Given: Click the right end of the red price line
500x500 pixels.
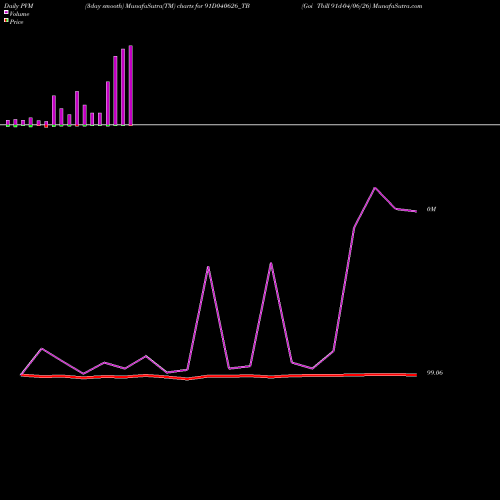Looking at the screenshot, I should [416, 375].
